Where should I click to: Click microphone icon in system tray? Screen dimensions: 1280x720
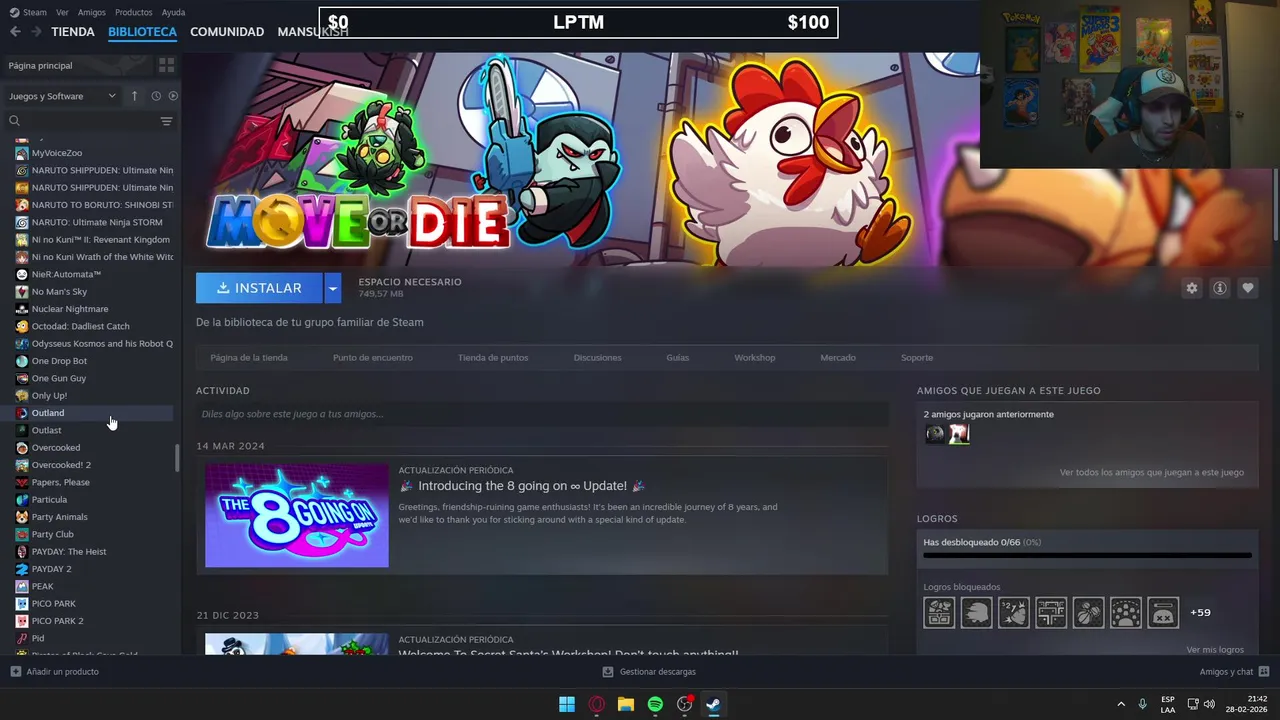click(1142, 704)
